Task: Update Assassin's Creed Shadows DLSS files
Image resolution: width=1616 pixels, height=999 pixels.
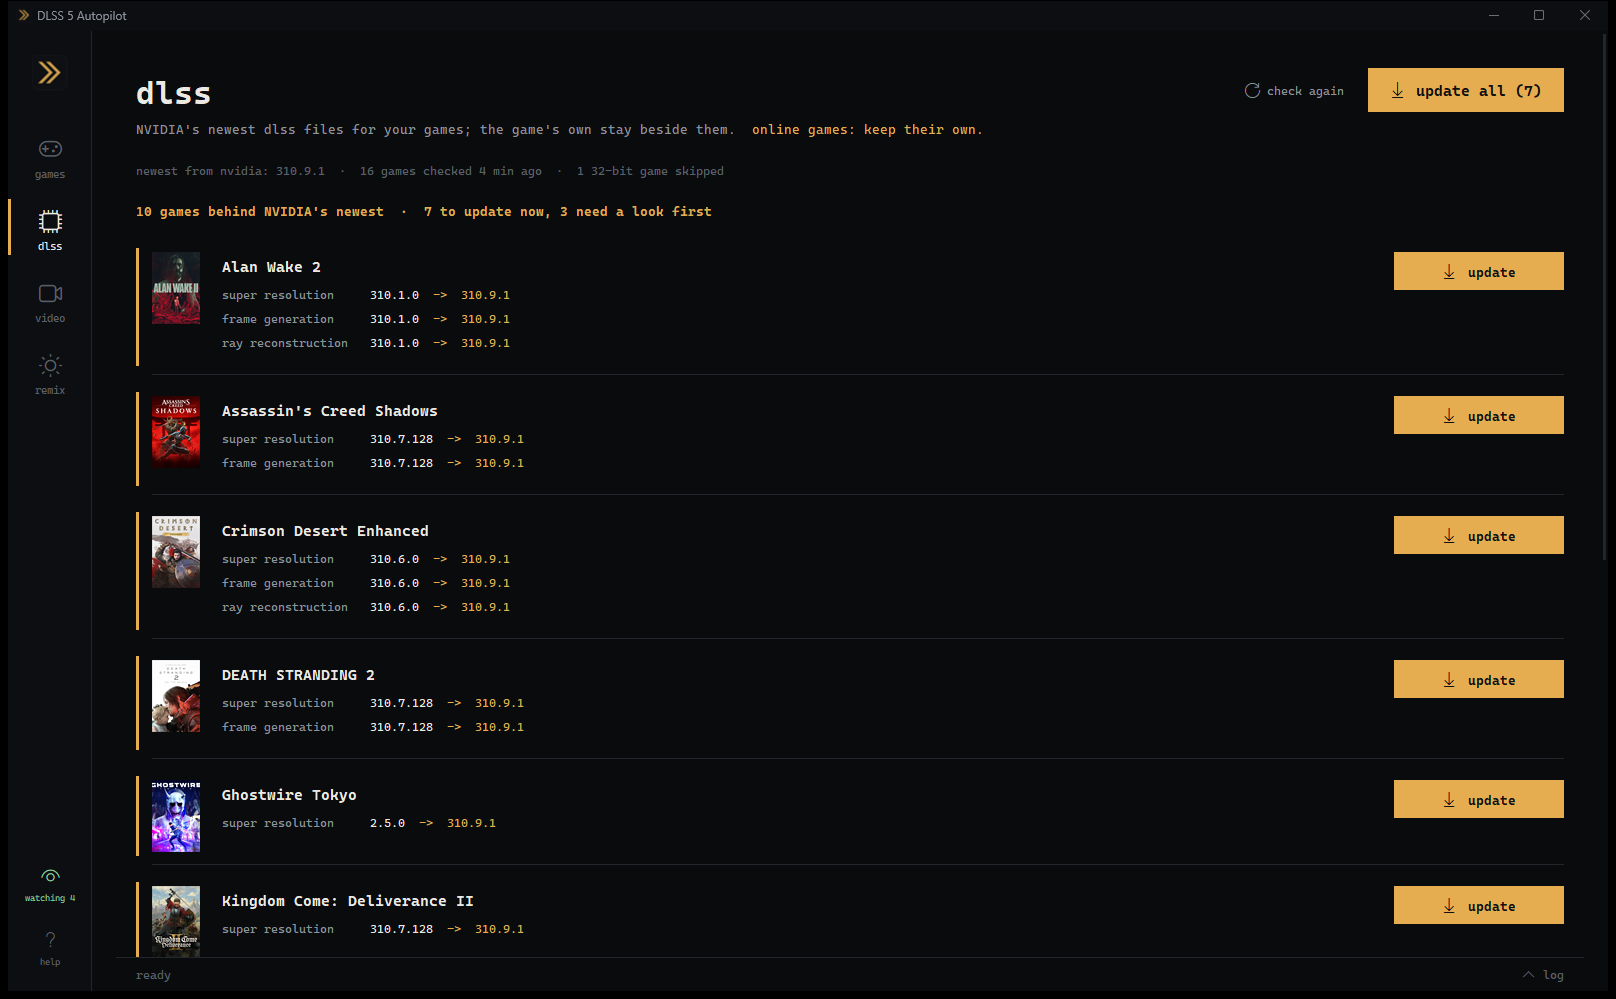Action: (x=1479, y=415)
